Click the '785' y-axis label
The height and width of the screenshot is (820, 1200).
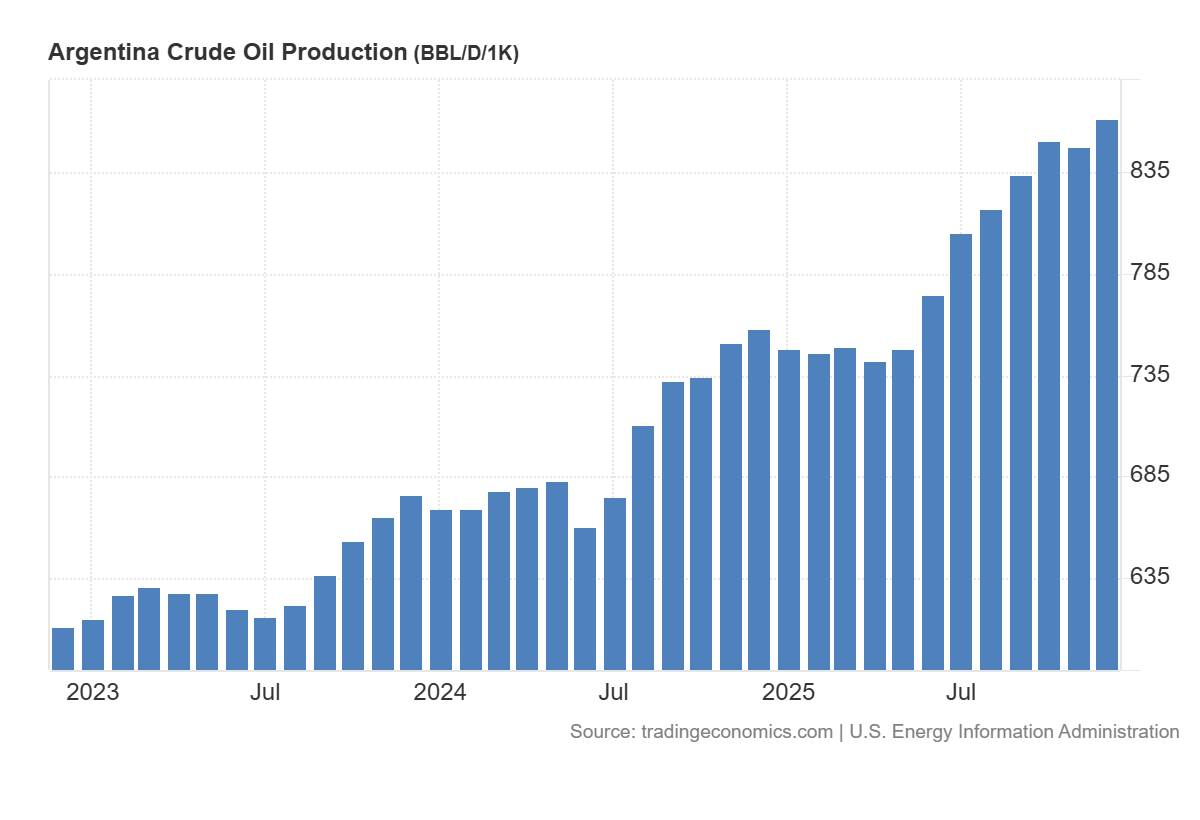coord(1149,272)
